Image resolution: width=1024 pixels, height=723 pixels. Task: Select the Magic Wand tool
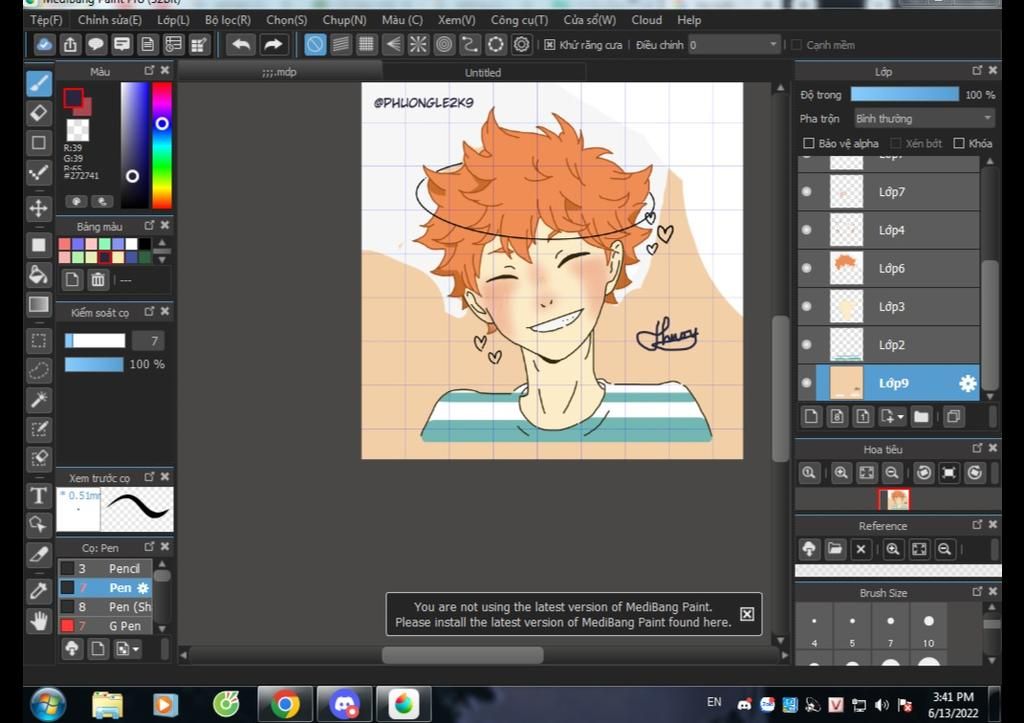tap(39, 400)
